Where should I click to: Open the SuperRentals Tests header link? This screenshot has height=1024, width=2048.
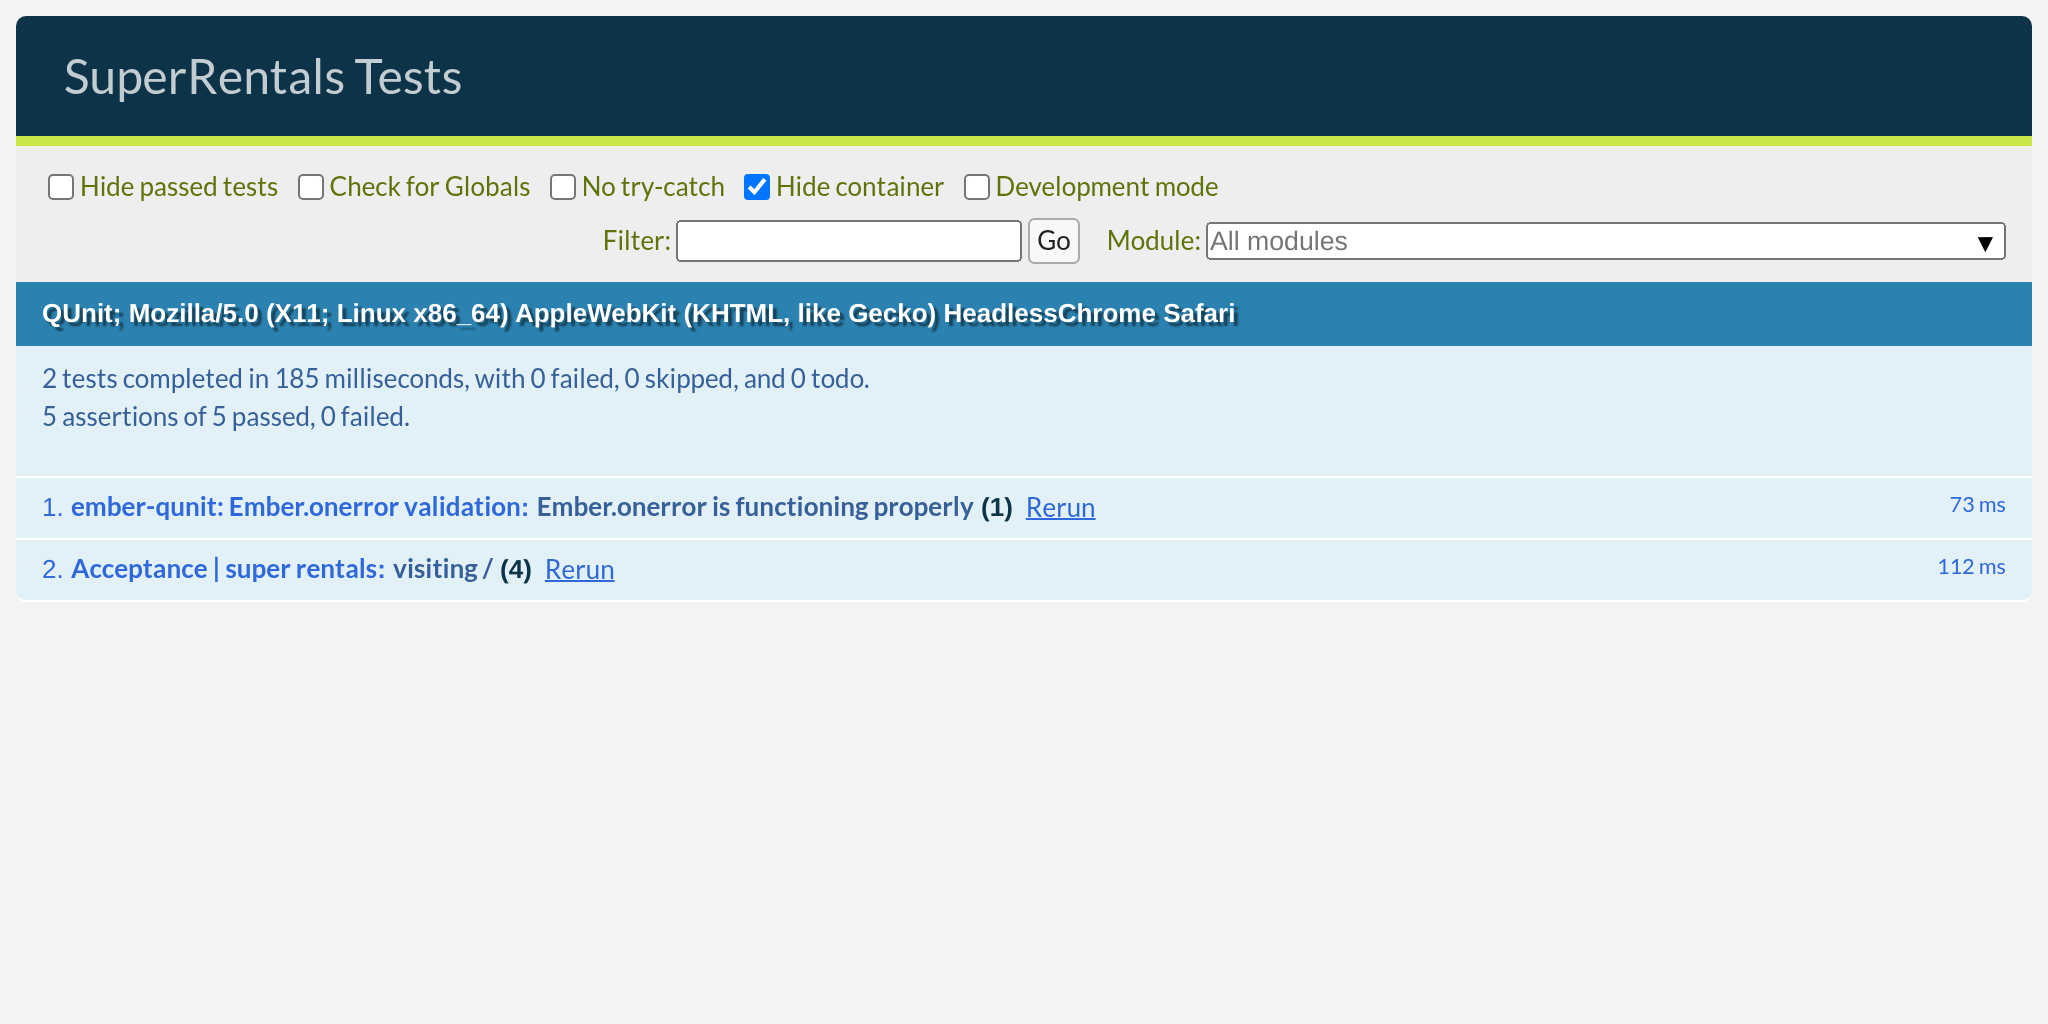262,77
